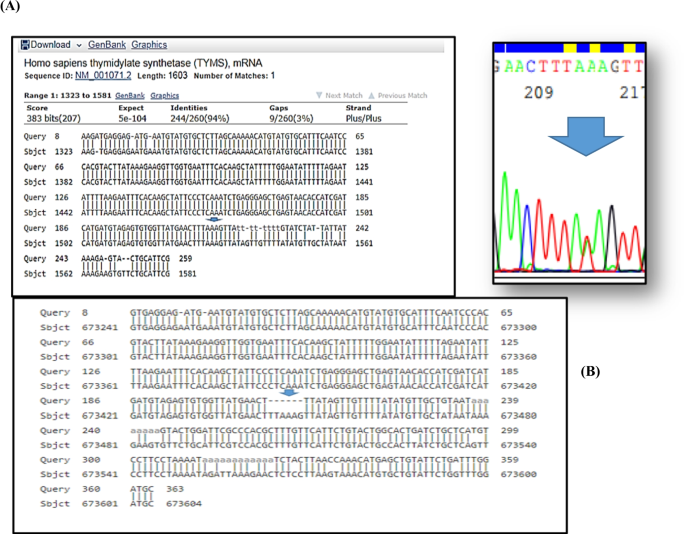
Task: Select the Sbjct start position 673361
Action: 100,386
